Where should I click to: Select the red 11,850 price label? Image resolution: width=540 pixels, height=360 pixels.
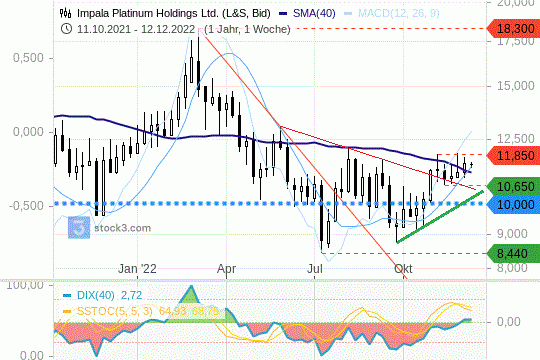tap(513, 156)
